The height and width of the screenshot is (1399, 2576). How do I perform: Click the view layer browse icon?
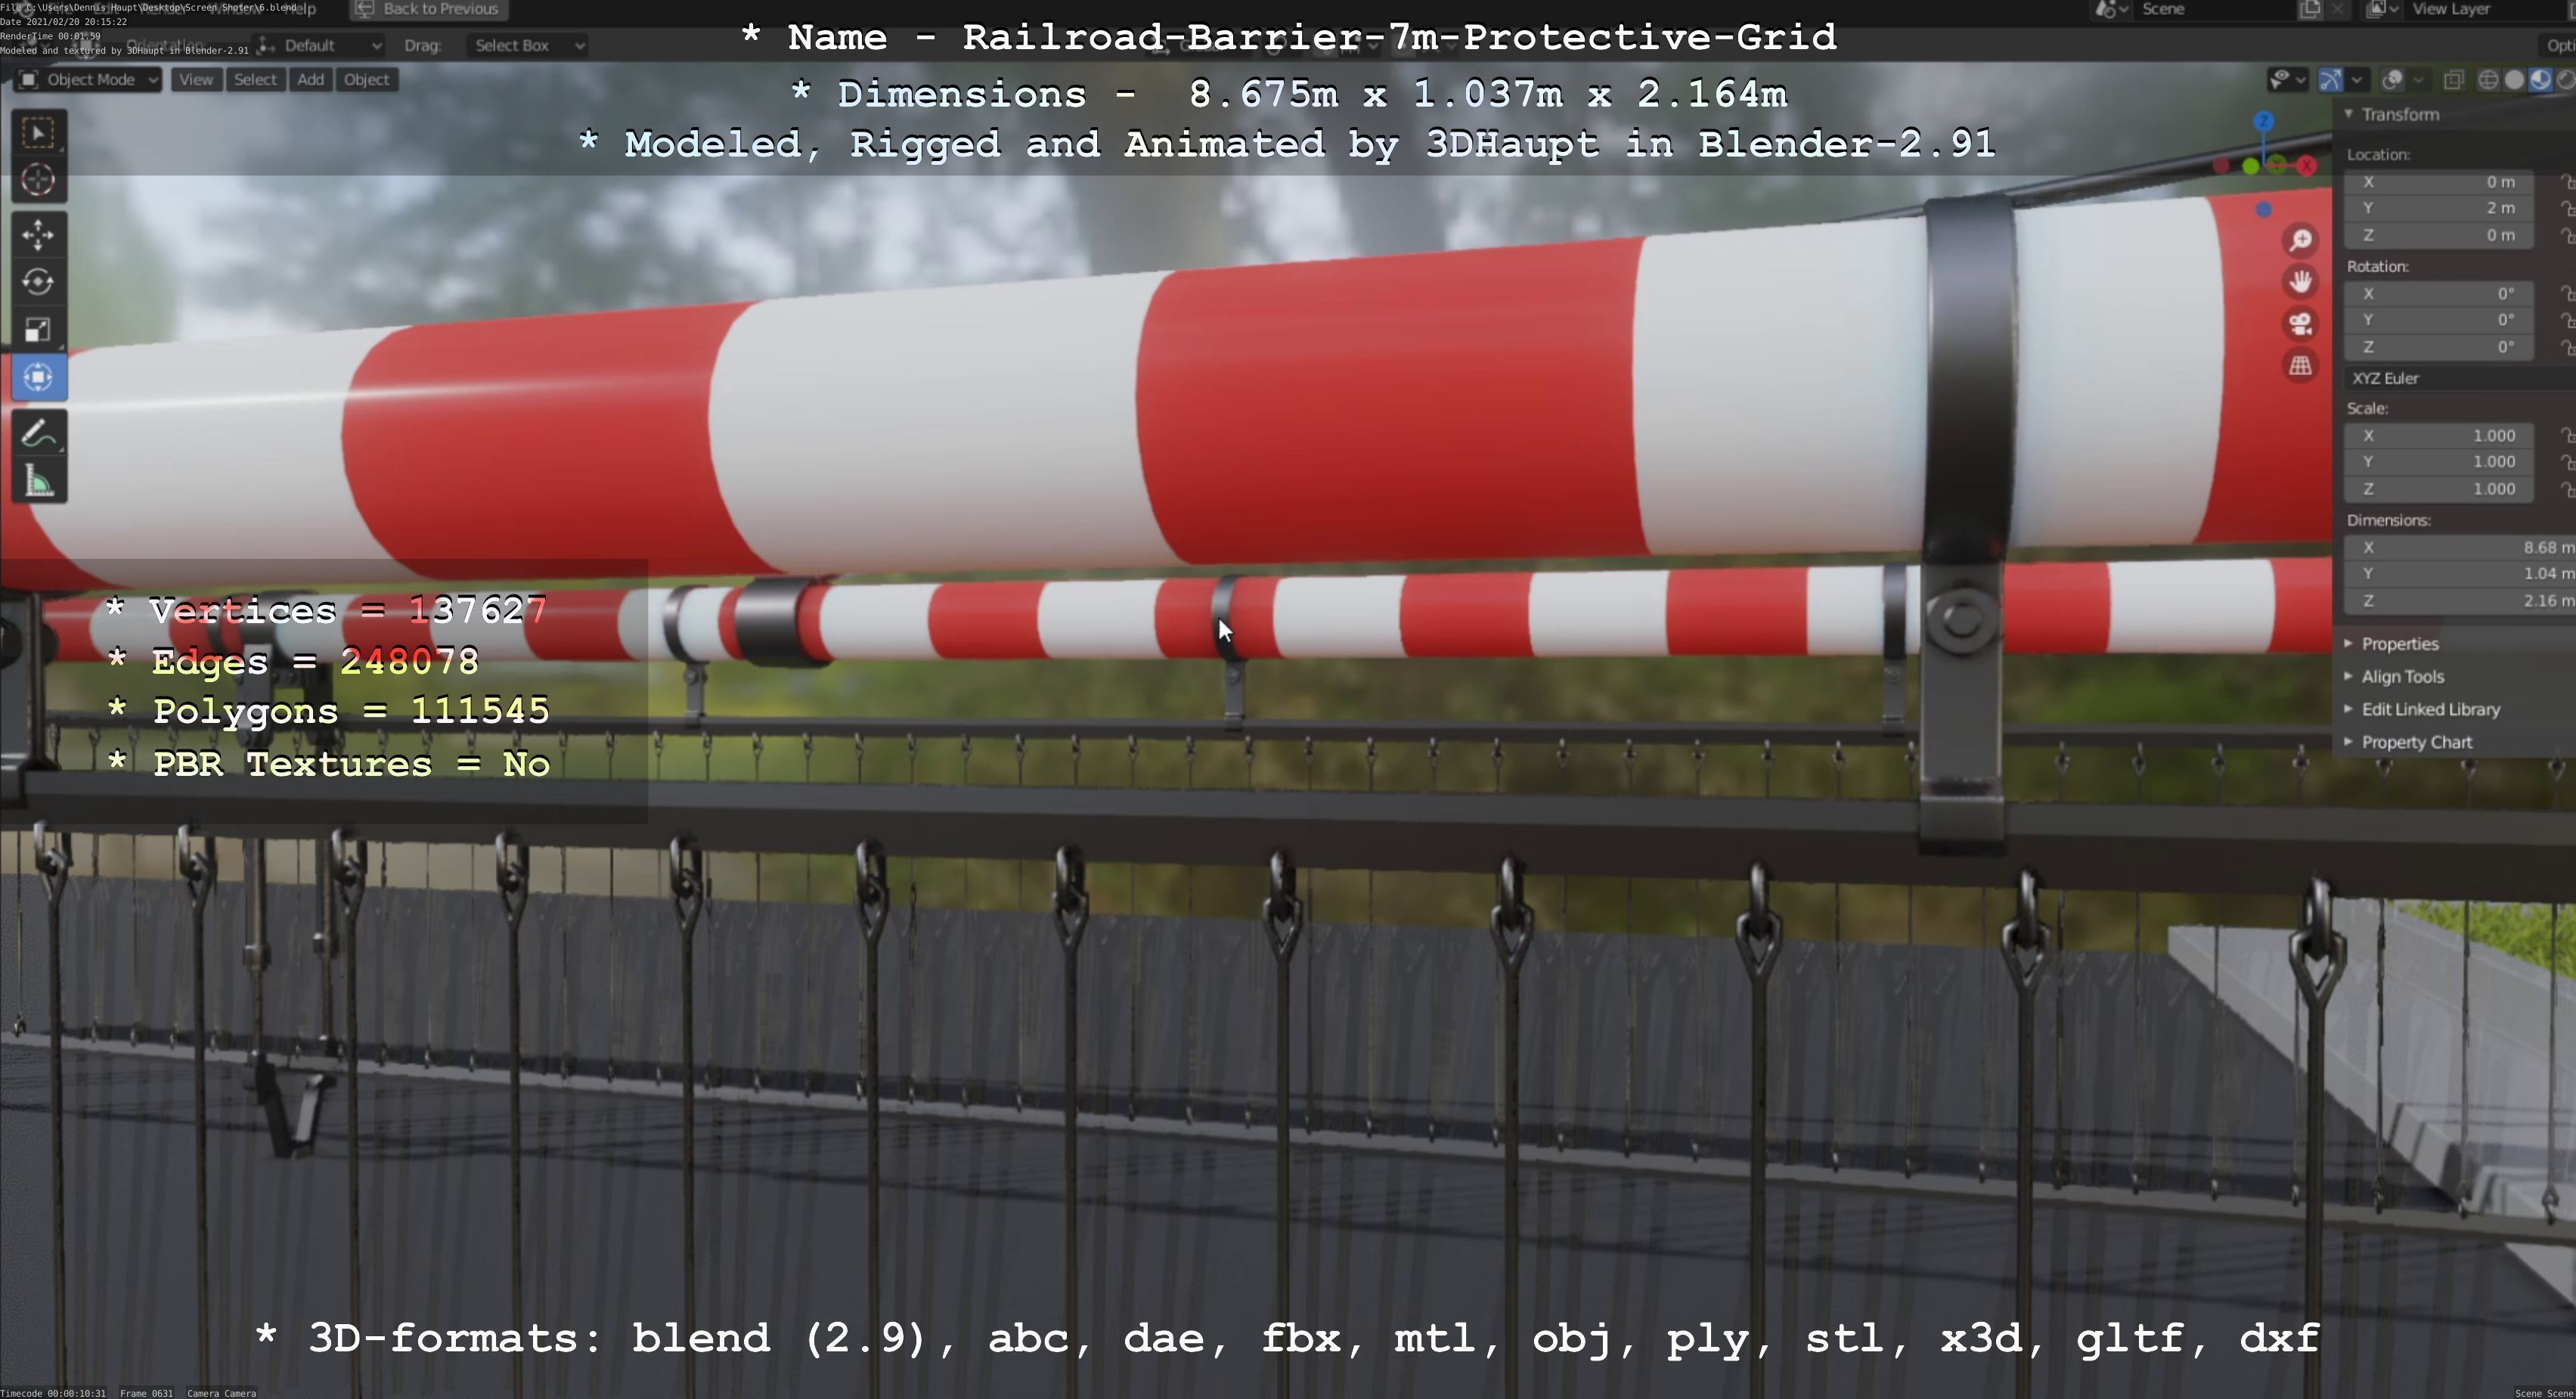[2382, 9]
